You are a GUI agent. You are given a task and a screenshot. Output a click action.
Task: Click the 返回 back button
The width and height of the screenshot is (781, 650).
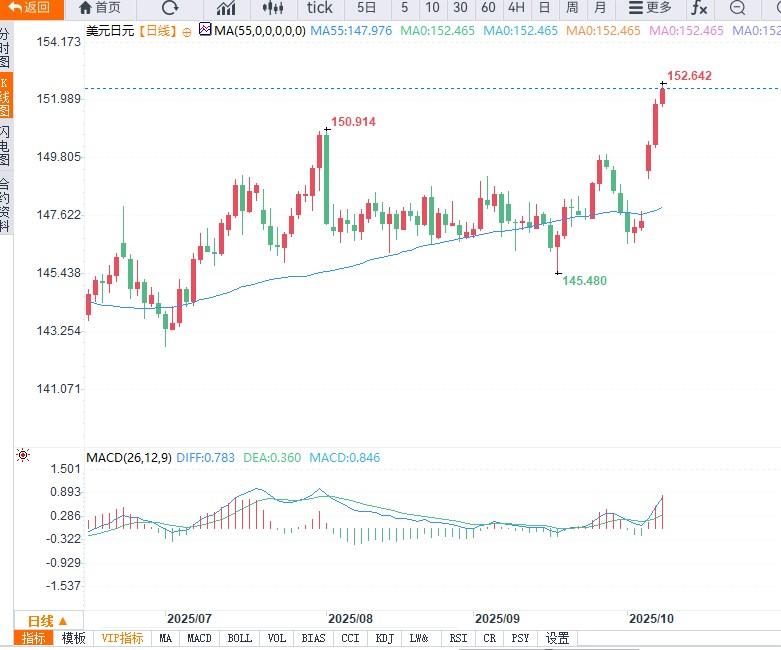coord(28,8)
